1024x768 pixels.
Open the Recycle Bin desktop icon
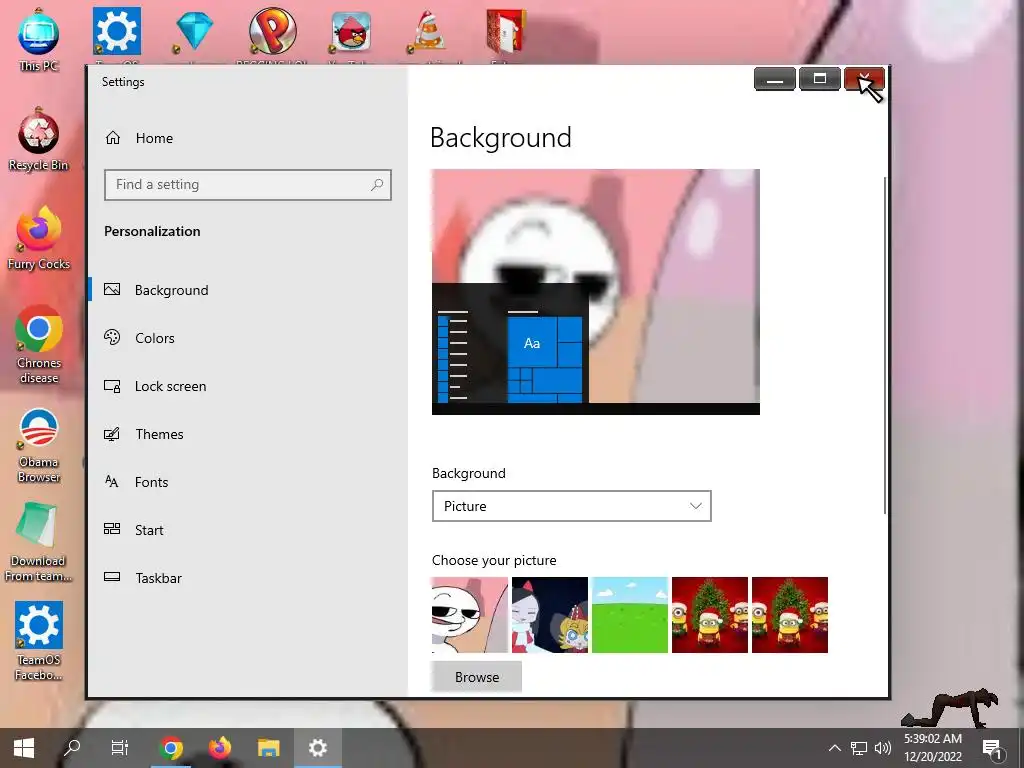(39, 139)
